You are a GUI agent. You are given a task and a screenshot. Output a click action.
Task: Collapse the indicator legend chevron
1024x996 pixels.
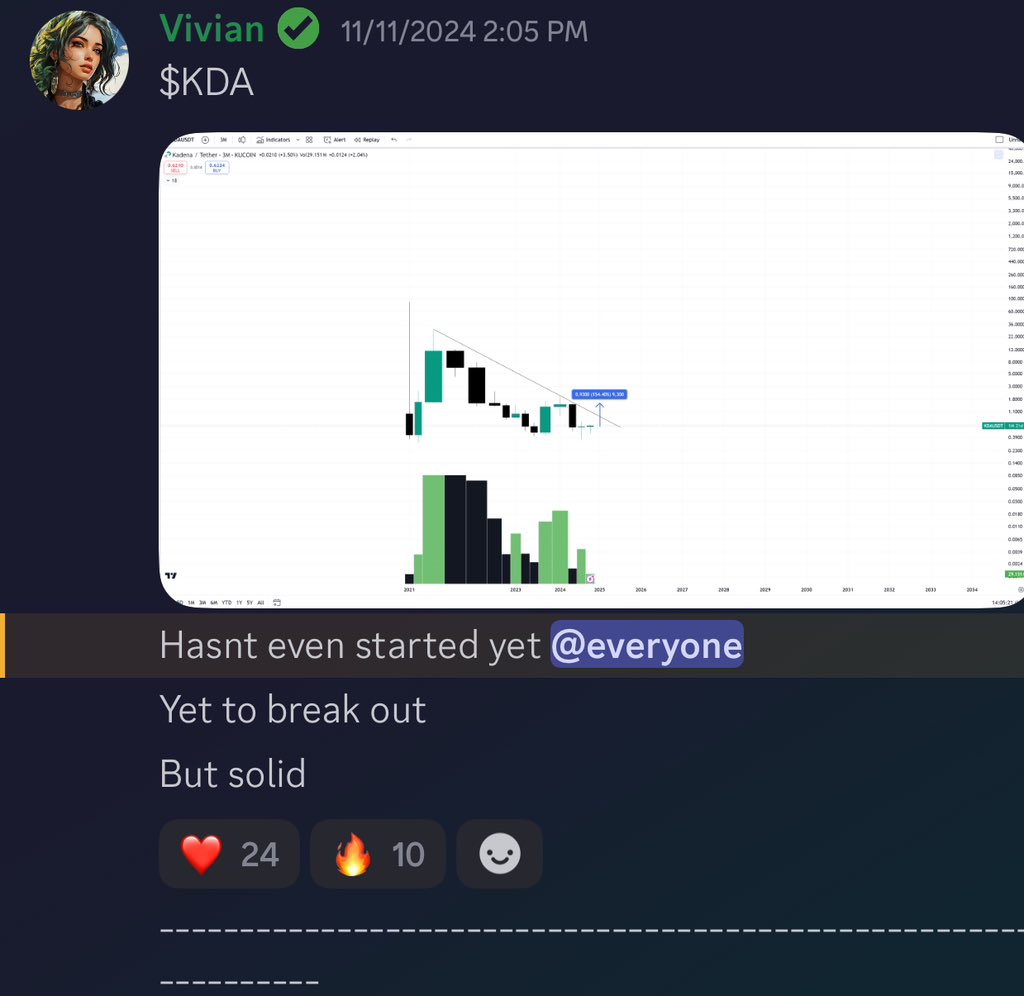[x=168, y=180]
